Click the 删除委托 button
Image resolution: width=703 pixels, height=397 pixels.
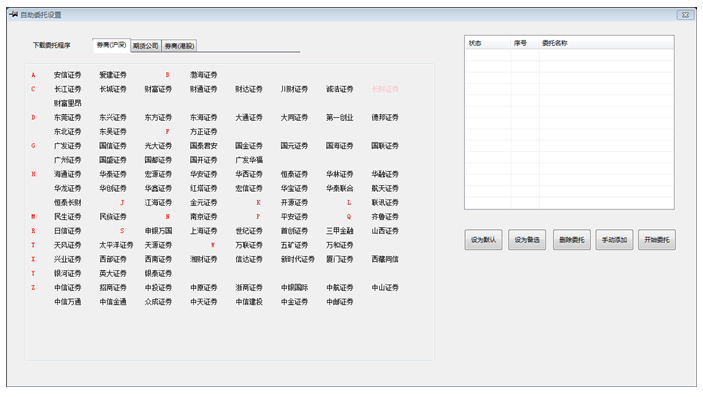coord(572,240)
